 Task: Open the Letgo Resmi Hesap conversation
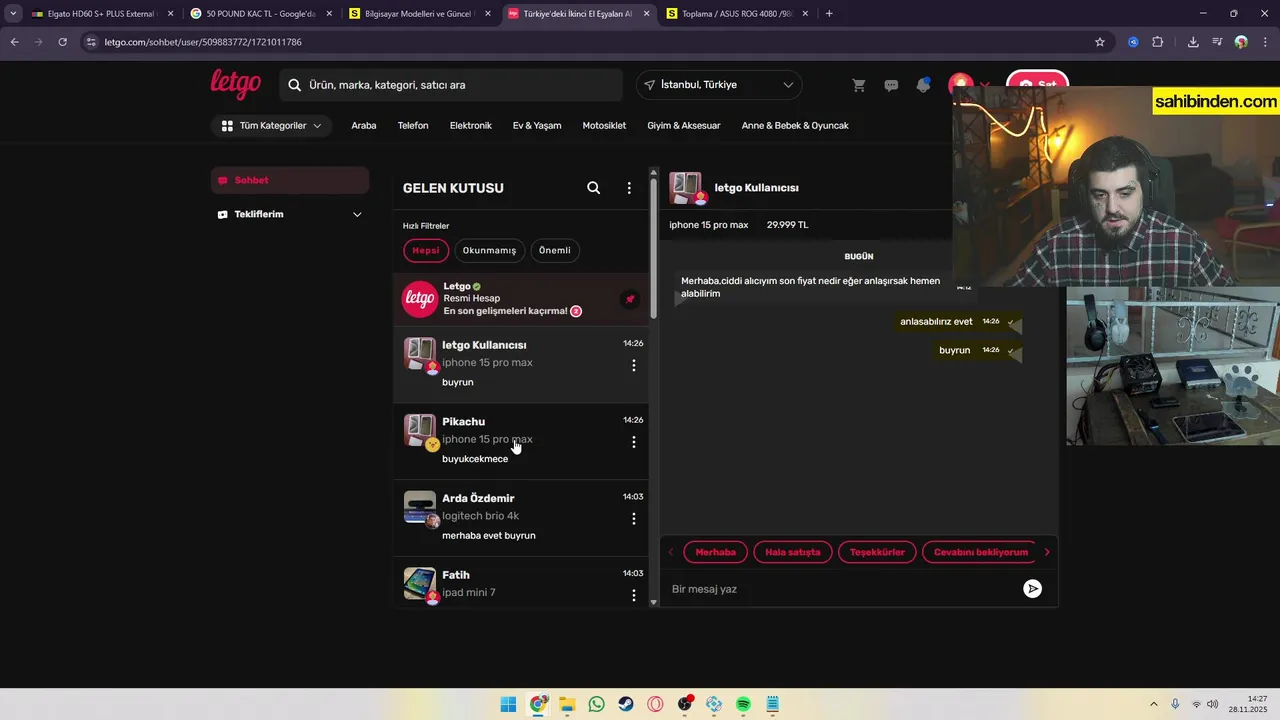[x=521, y=299]
